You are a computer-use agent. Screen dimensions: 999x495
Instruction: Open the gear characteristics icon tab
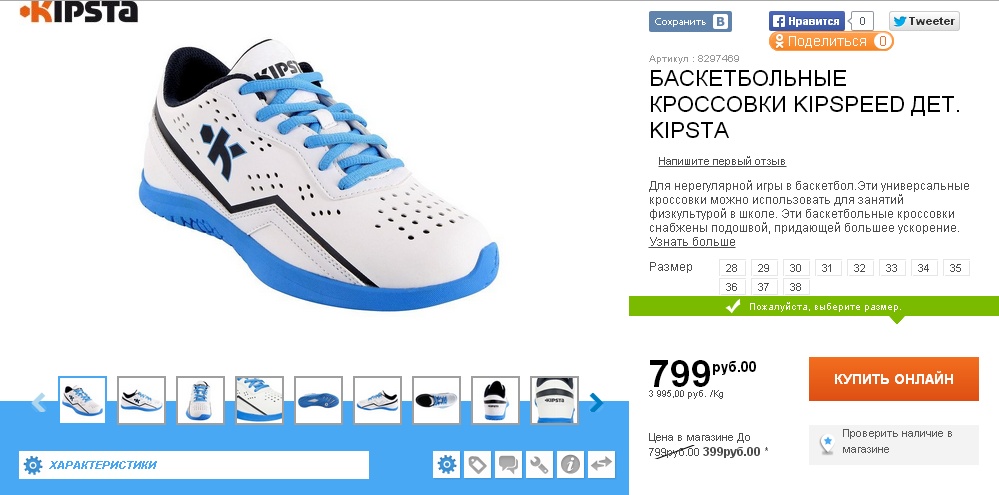coord(447,464)
